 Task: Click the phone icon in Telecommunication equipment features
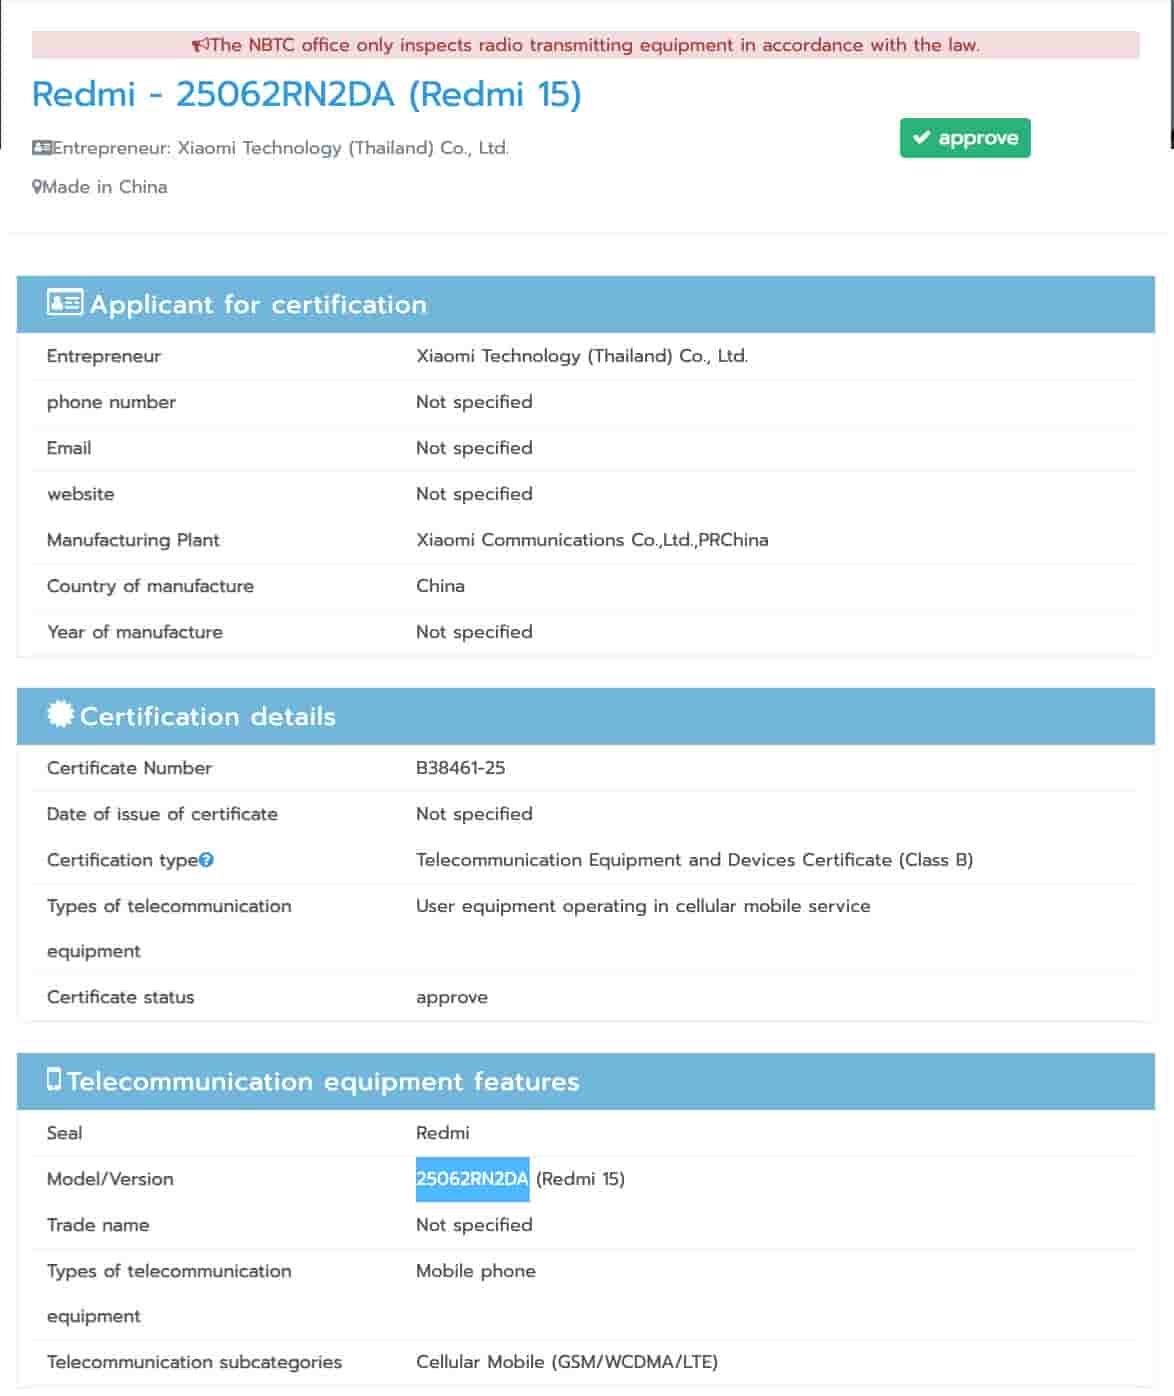point(54,1080)
